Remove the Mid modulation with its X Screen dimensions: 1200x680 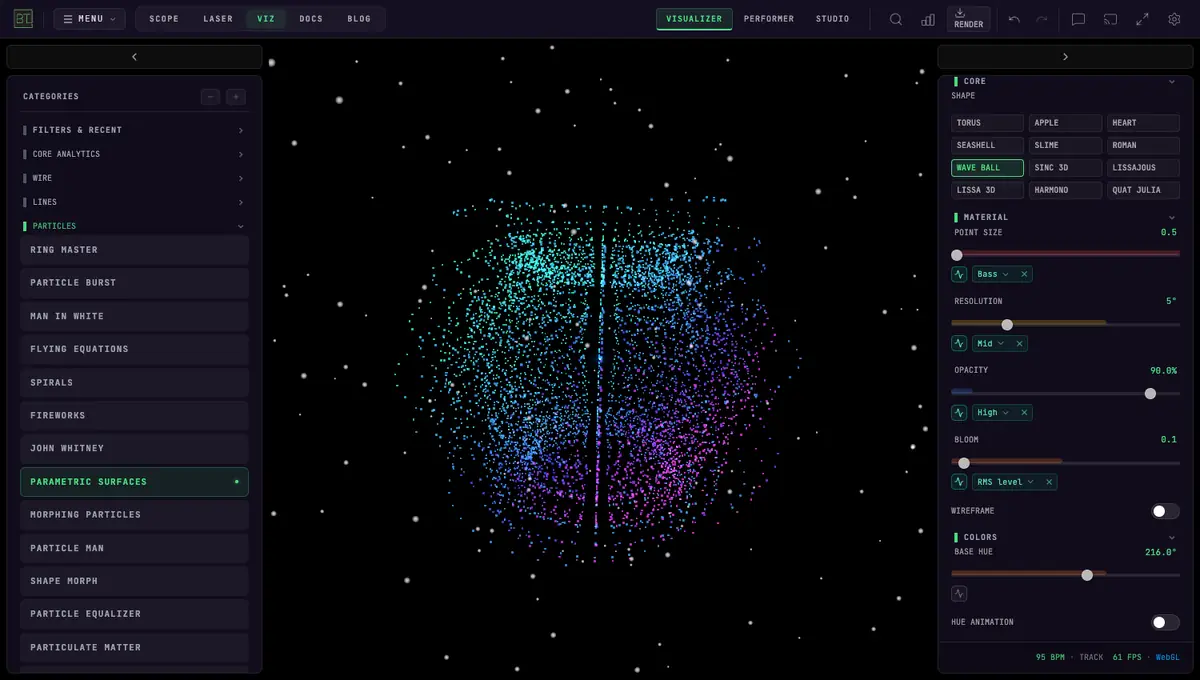(1019, 343)
